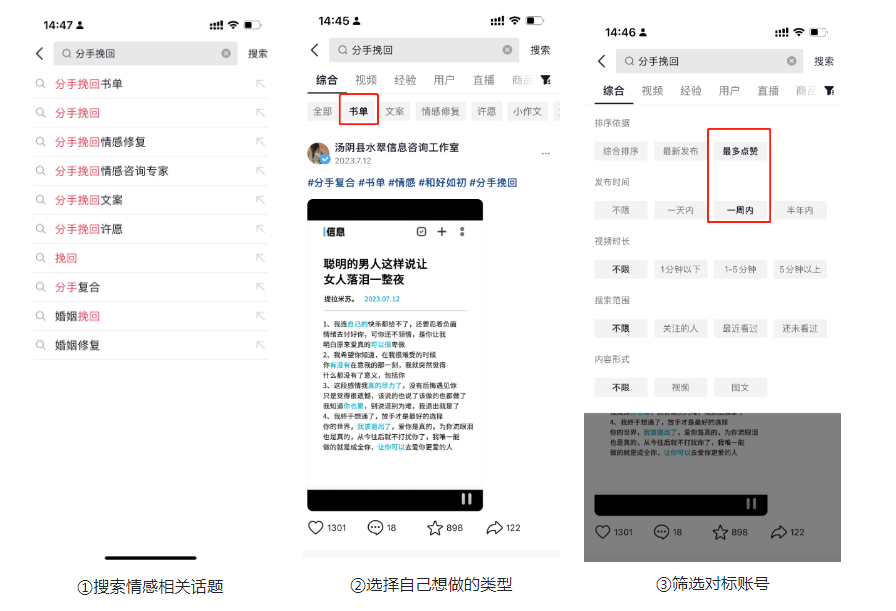Image resolution: width=896 pixels, height=611 pixels.
Task: Select 小作文 category chip
Action: (527, 111)
